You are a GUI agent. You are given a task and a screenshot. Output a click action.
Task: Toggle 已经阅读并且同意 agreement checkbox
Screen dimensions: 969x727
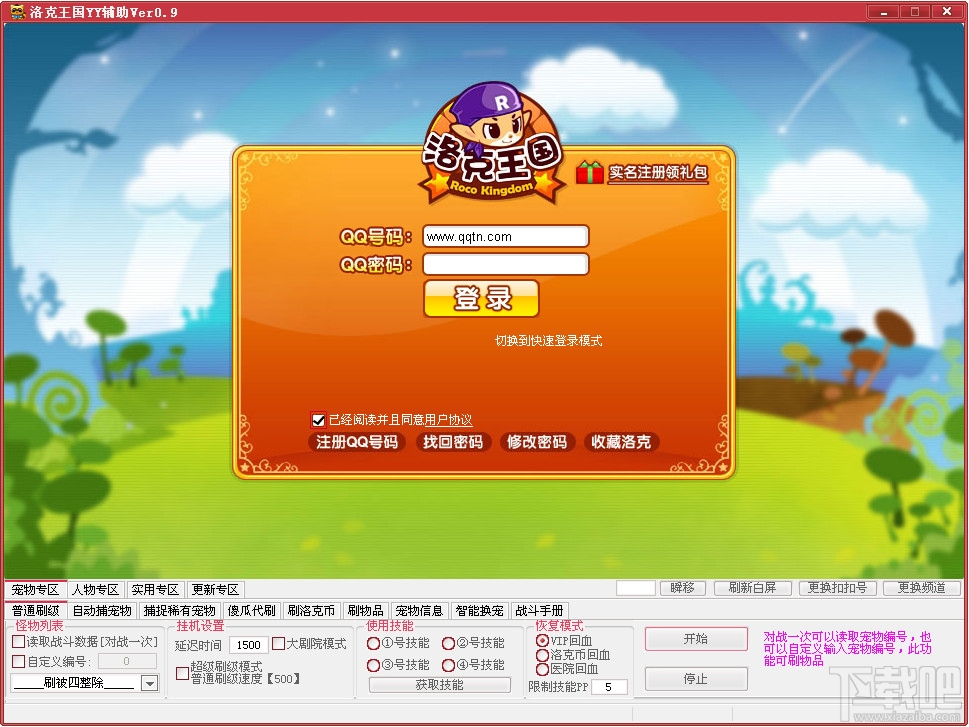[x=318, y=420]
